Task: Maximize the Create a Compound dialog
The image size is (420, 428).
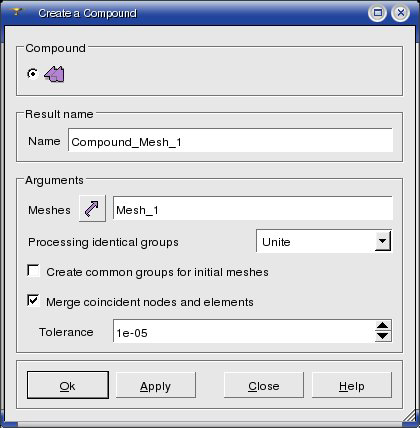Action: [377, 13]
